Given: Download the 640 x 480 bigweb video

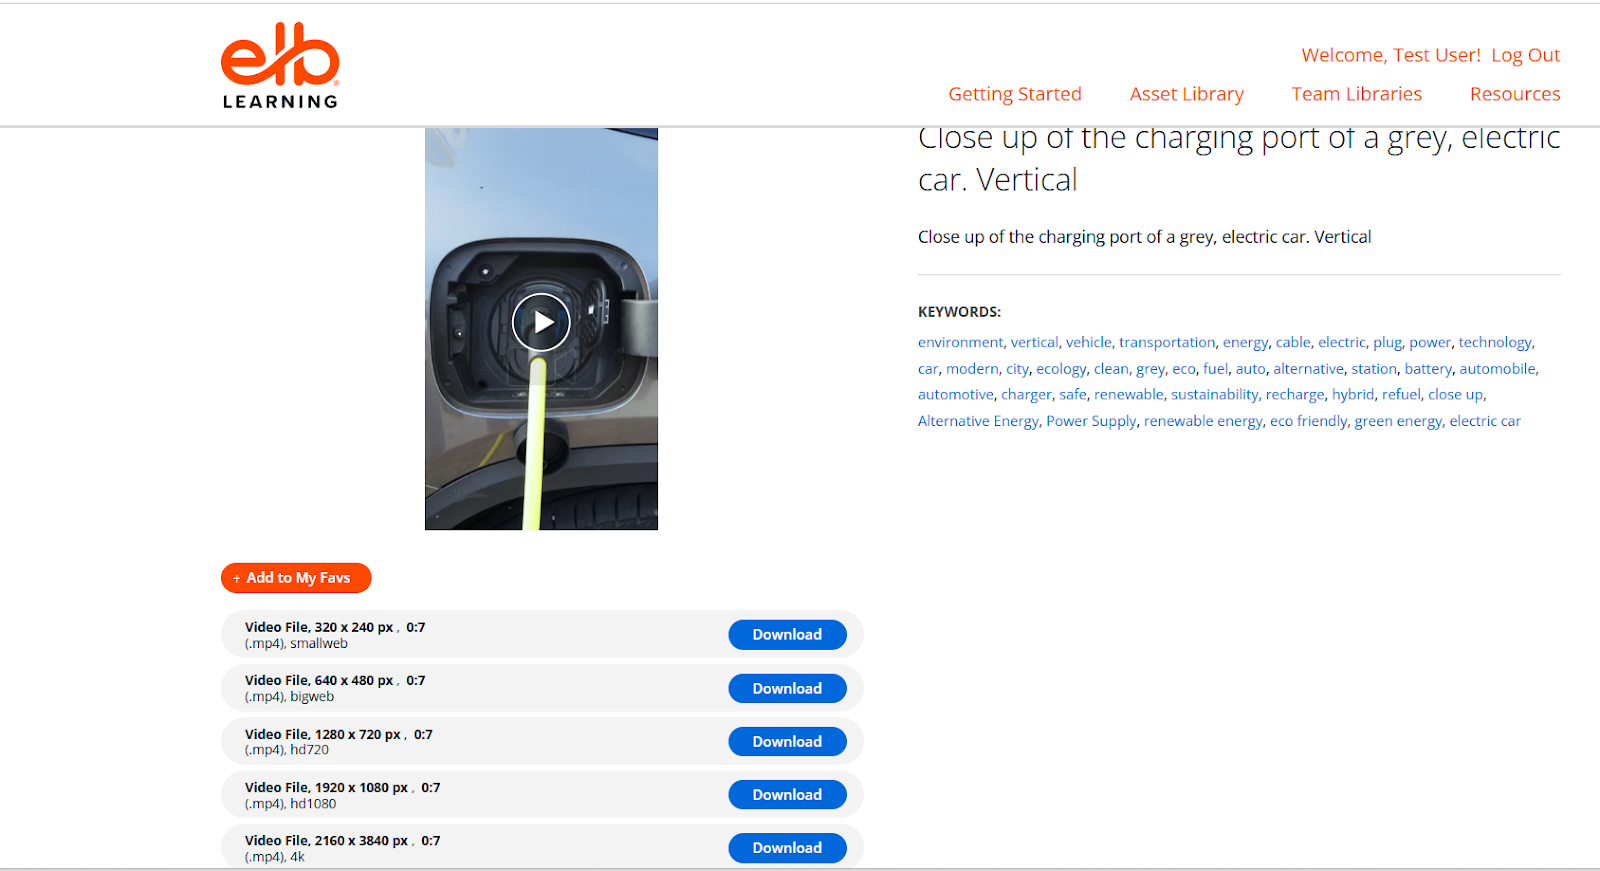Looking at the screenshot, I should pos(787,689).
